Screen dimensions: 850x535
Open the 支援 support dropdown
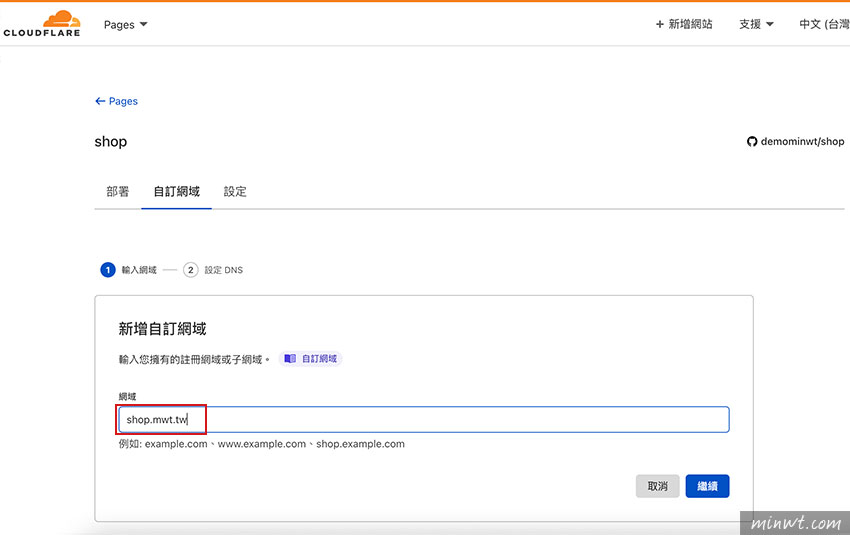pos(756,24)
